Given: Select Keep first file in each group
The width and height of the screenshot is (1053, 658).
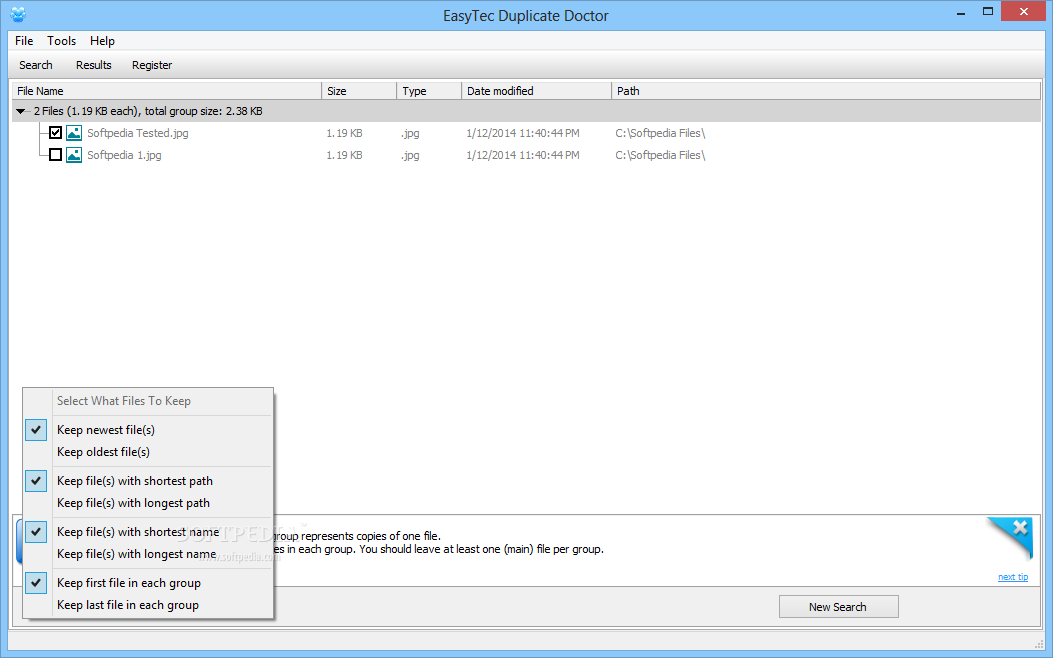Looking at the screenshot, I should (x=148, y=583).
